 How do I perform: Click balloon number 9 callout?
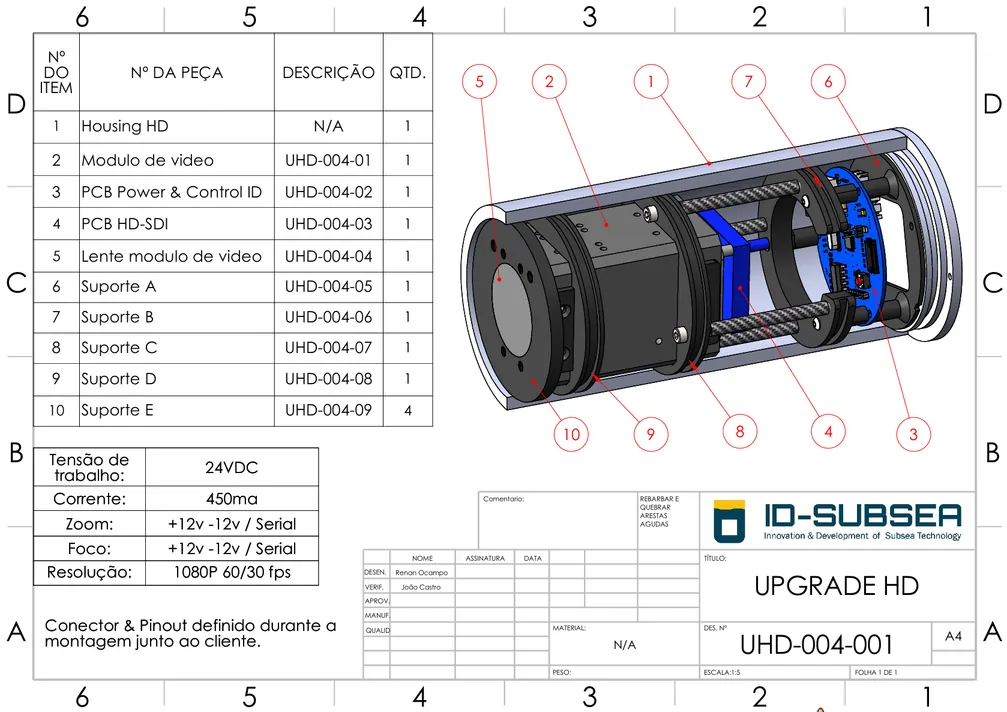pyautogui.click(x=651, y=434)
